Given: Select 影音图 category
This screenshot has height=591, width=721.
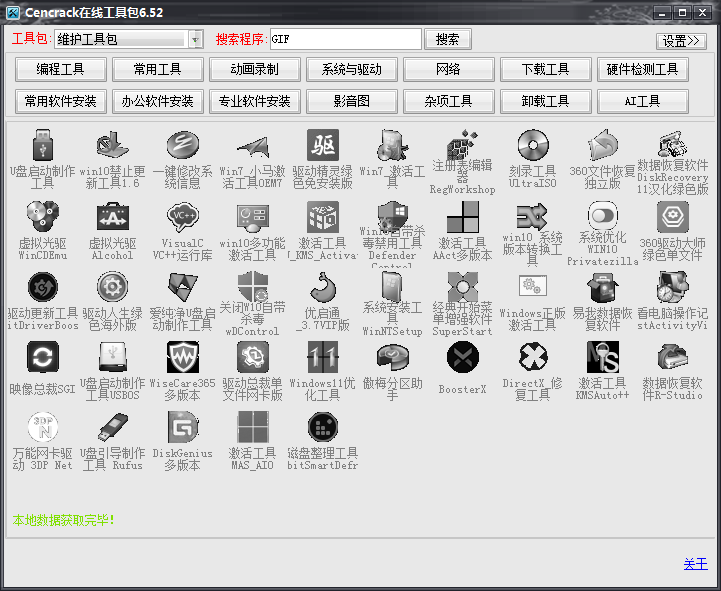Looking at the screenshot, I should pyautogui.click(x=352, y=101).
